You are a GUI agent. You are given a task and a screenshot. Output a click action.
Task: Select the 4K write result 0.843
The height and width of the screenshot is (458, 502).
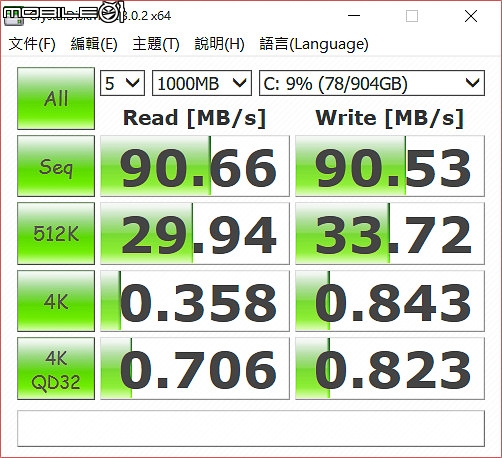[x=390, y=301]
